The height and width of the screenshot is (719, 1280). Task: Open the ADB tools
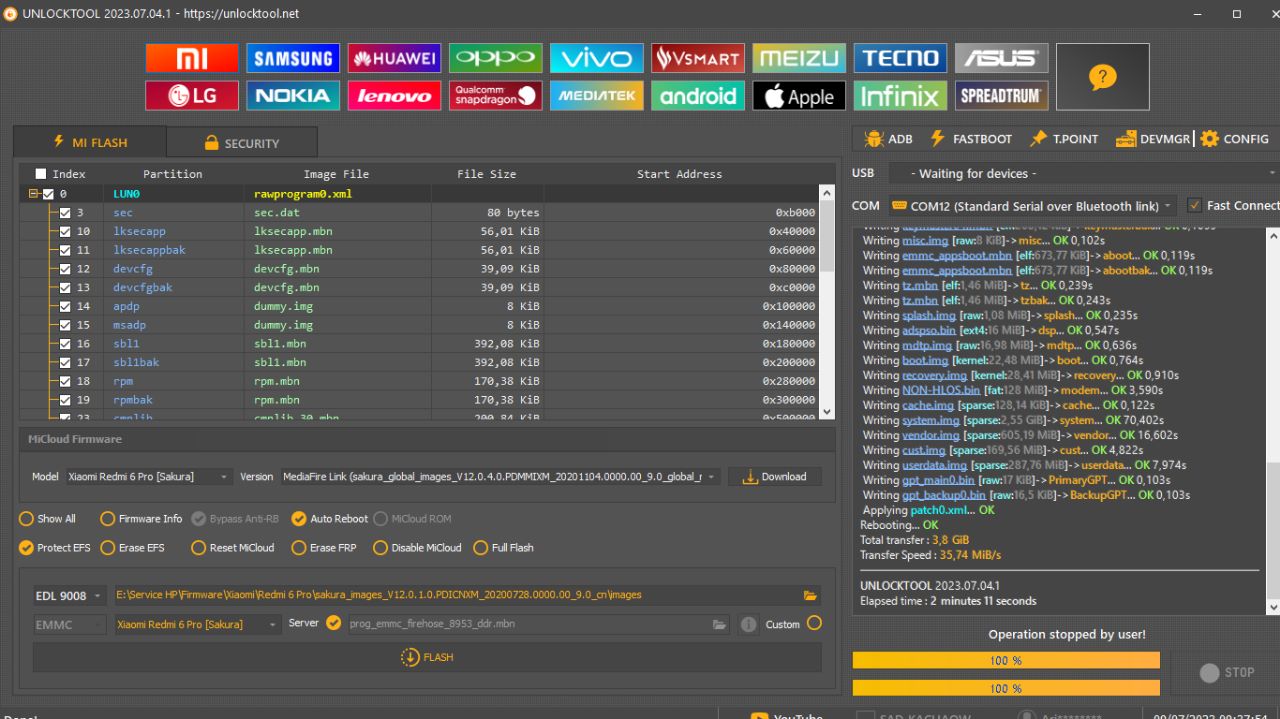888,139
